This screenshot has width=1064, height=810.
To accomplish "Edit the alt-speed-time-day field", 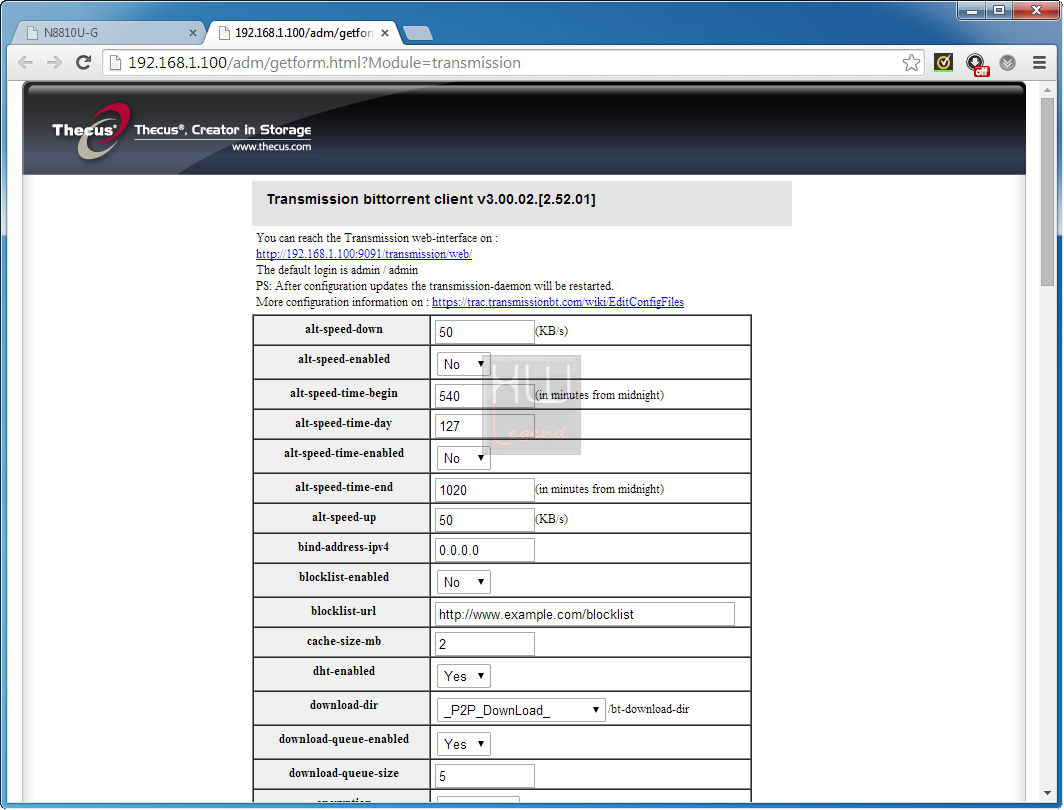I will [x=484, y=426].
